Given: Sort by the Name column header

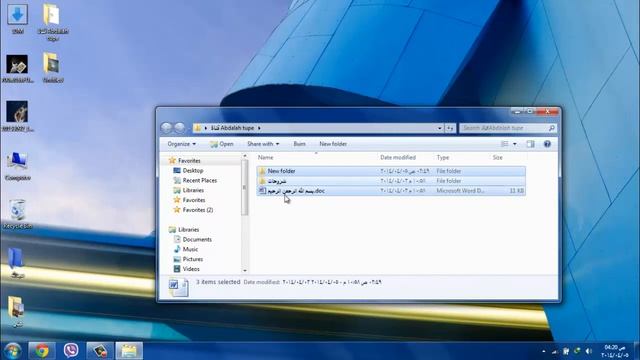Looking at the screenshot, I should pyautogui.click(x=266, y=158).
